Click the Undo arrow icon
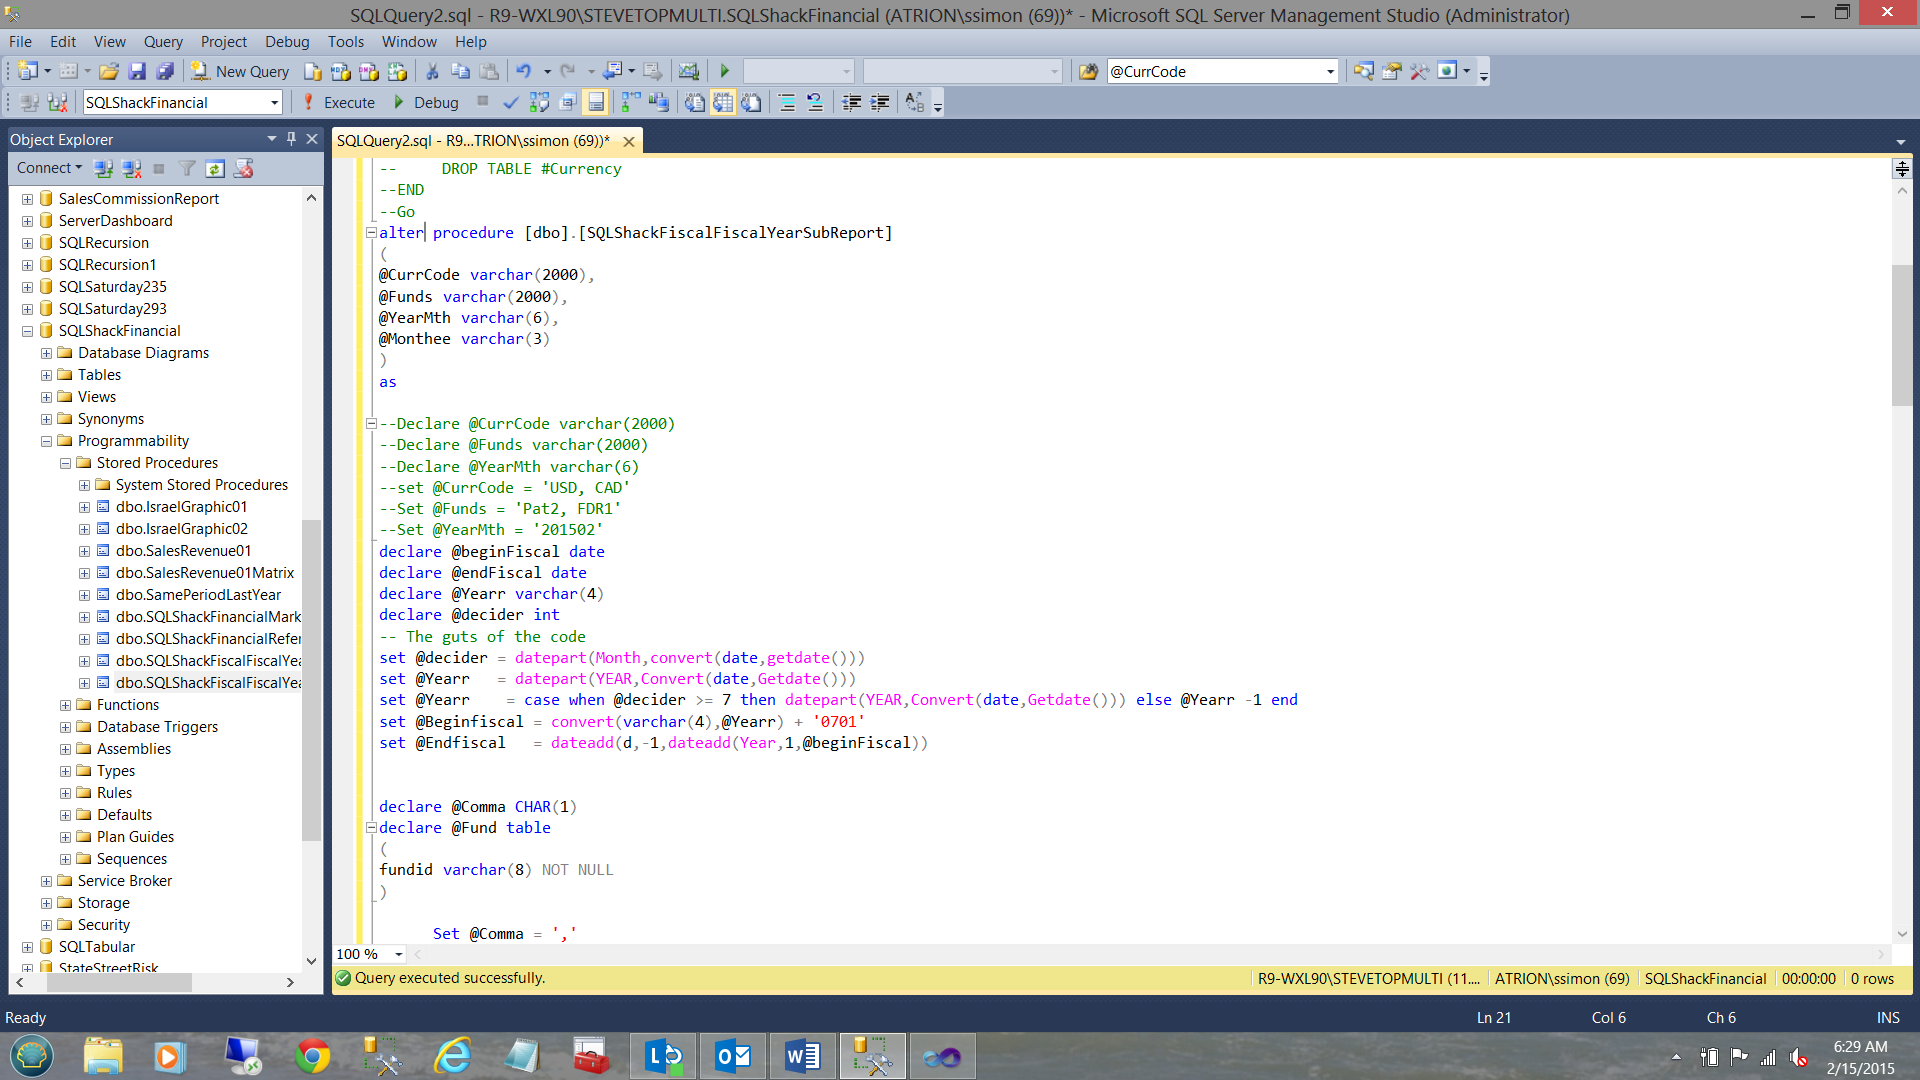Image resolution: width=1920 pixels, height=1080 pixels. (x=523, y=71)
